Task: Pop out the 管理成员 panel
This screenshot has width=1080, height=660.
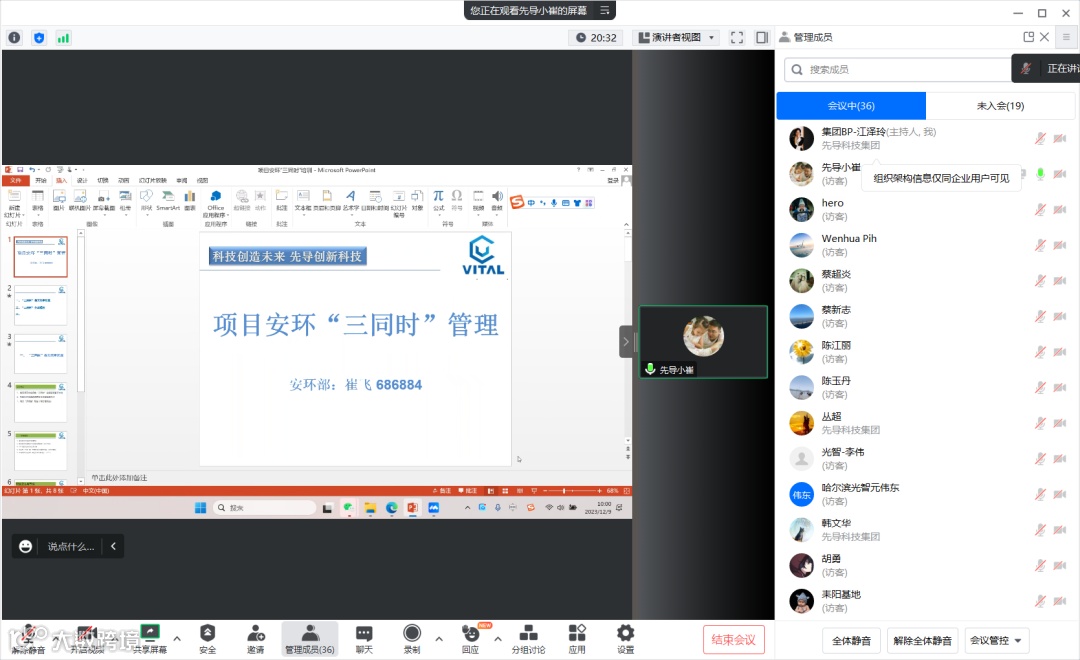Action: pyautogui.click(x=1029, y=37)
